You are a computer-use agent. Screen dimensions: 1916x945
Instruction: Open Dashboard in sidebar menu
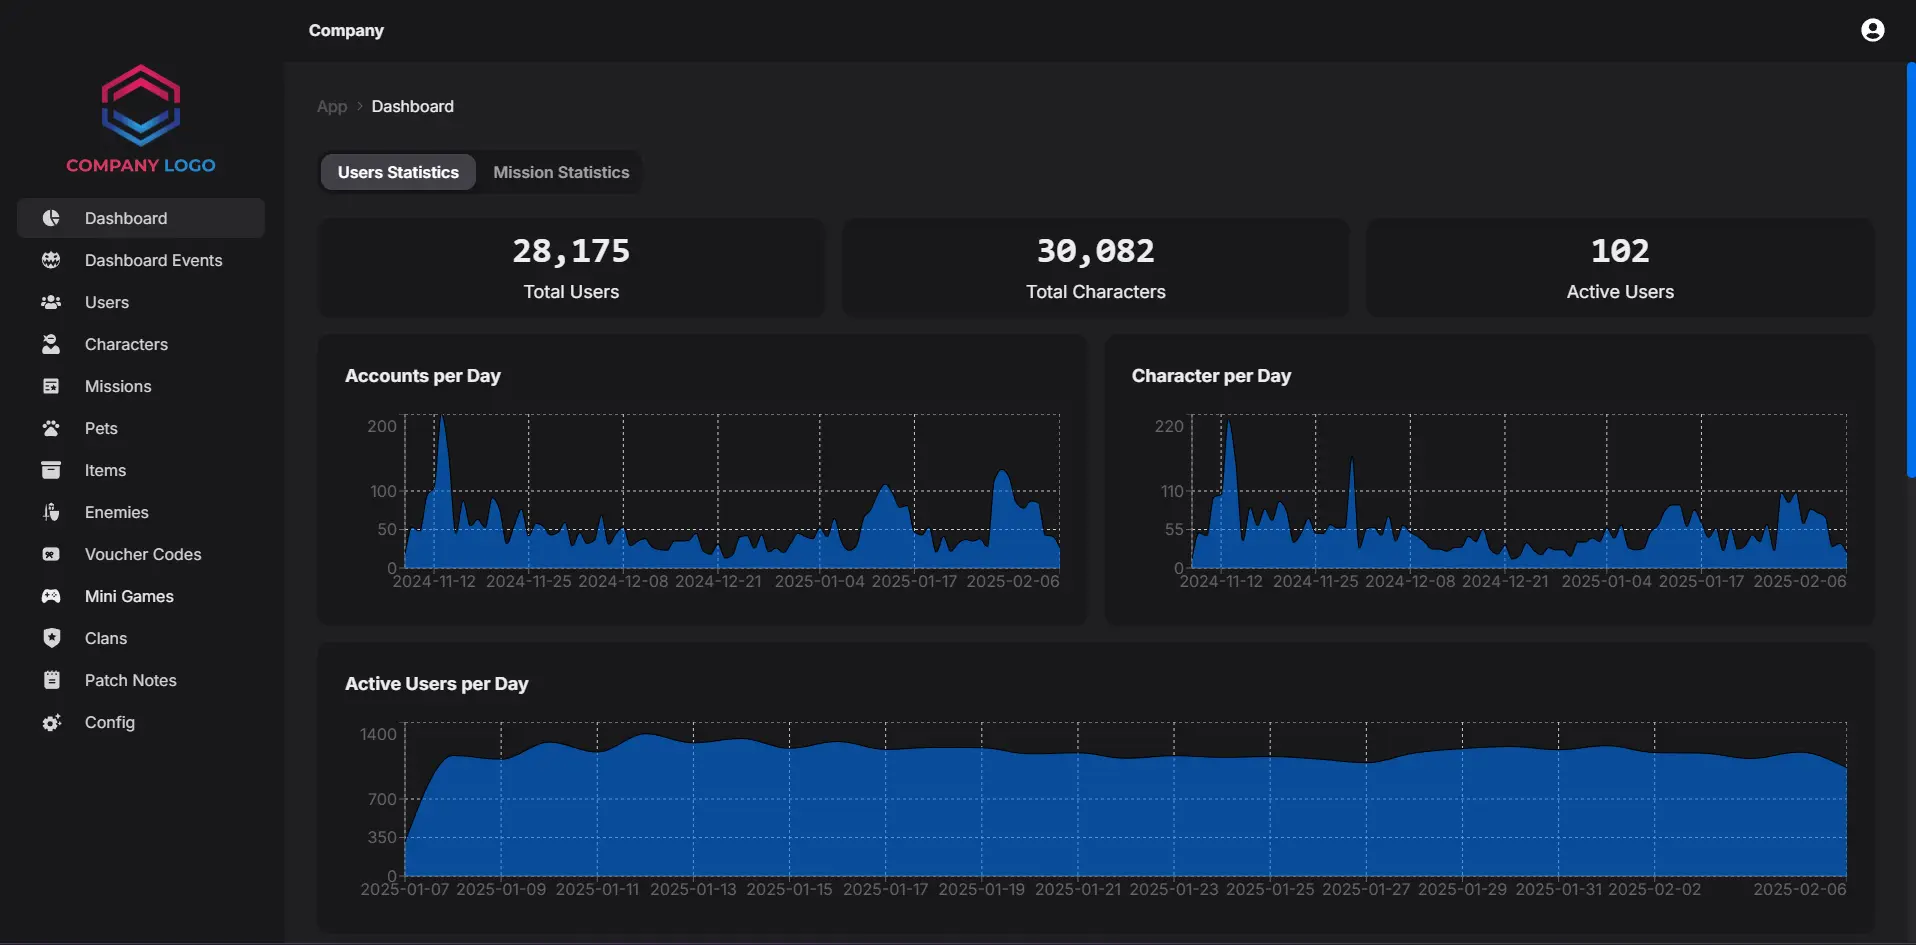pyautogui.click(x=141, y=218)
